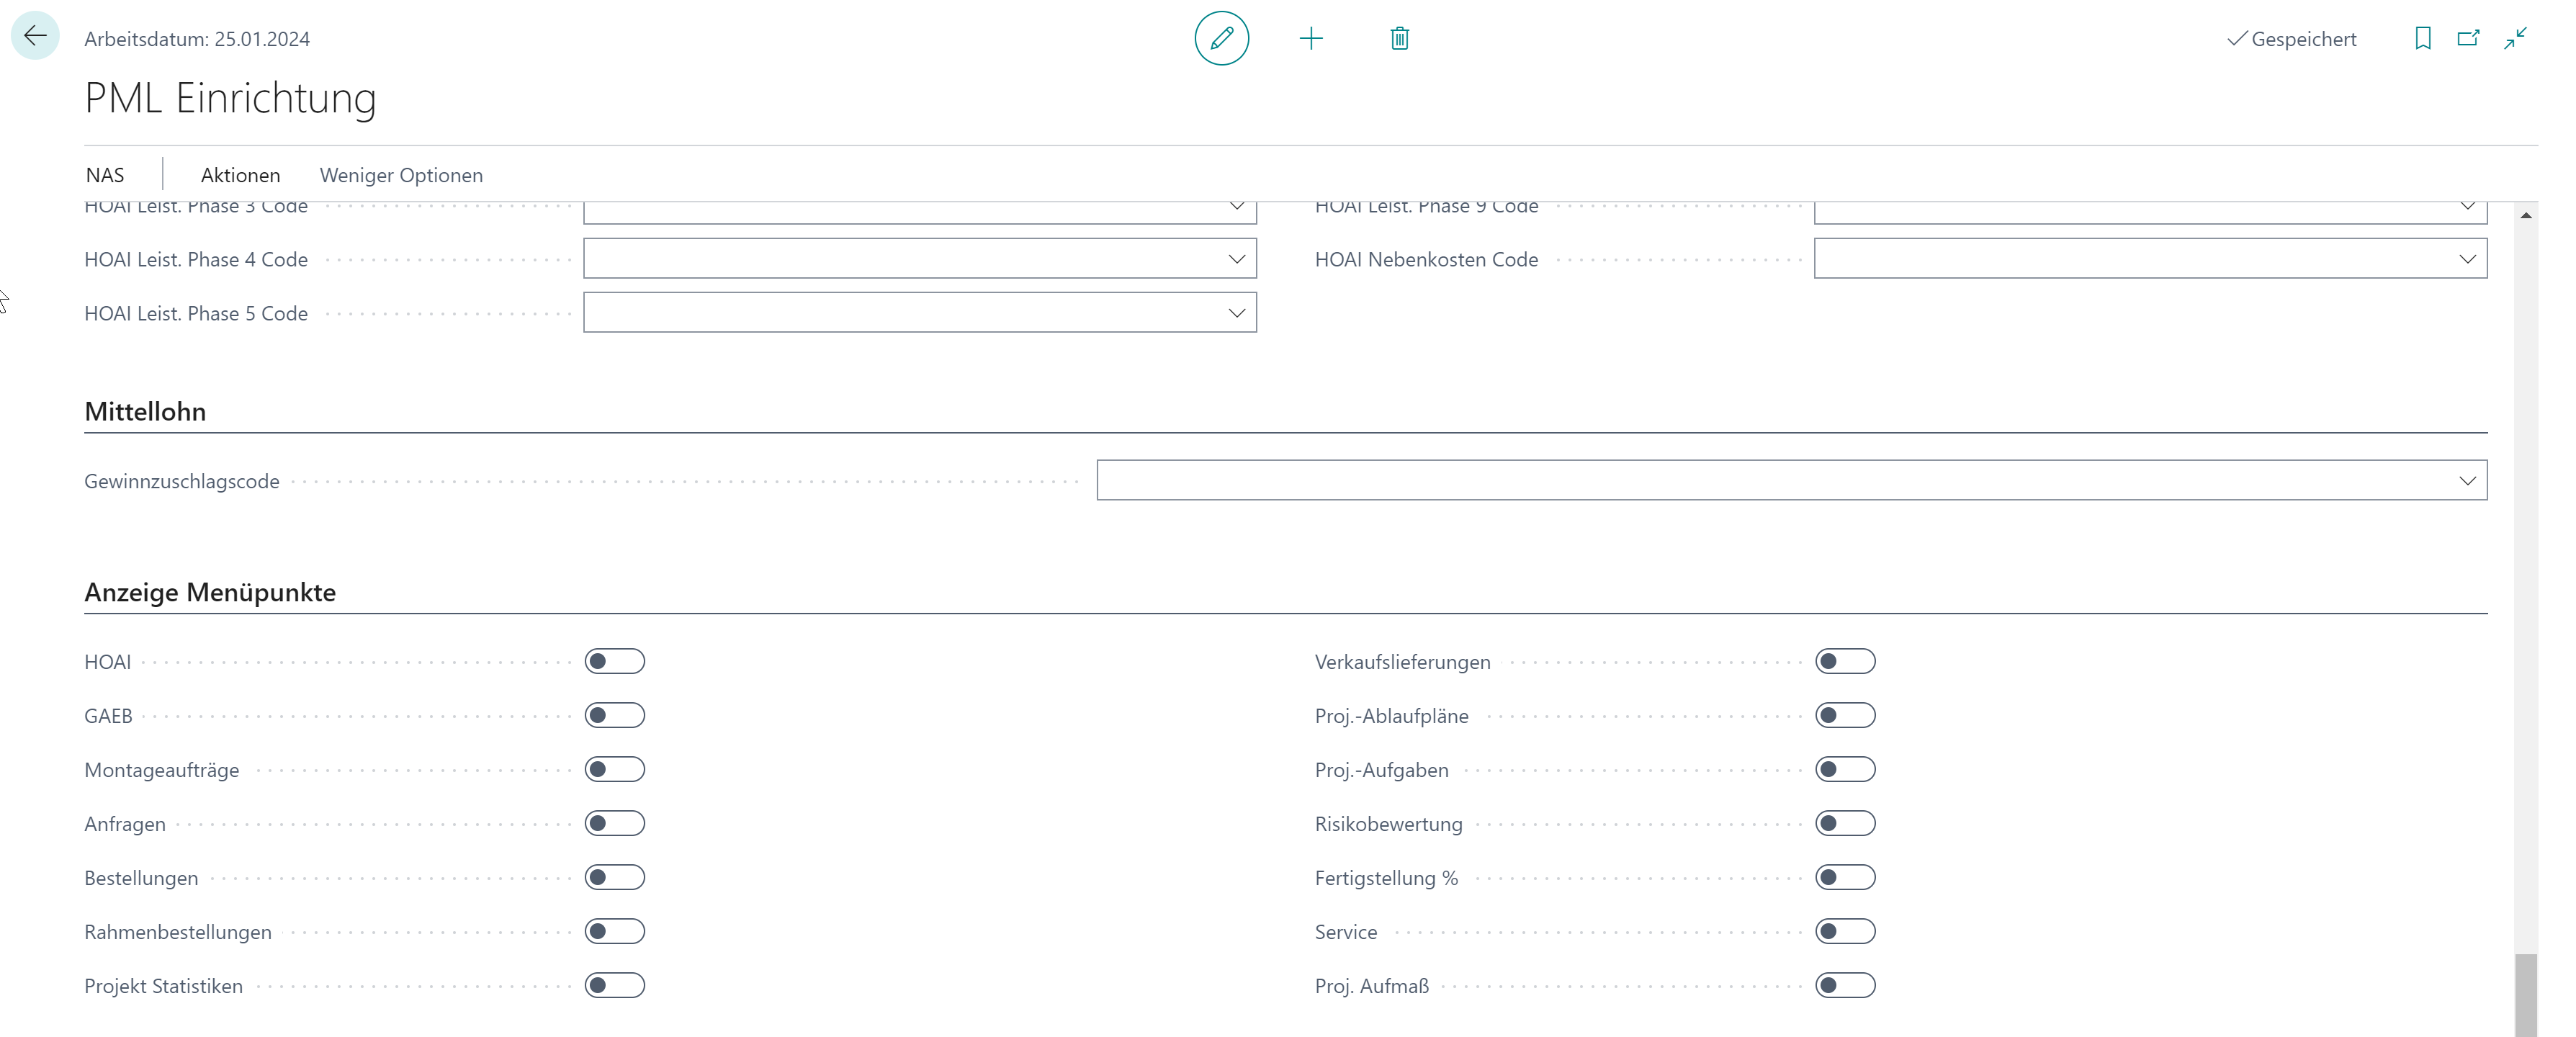Click Weniger Optionen
The height and width of the screenshot is (1037, 2576).
401,175
